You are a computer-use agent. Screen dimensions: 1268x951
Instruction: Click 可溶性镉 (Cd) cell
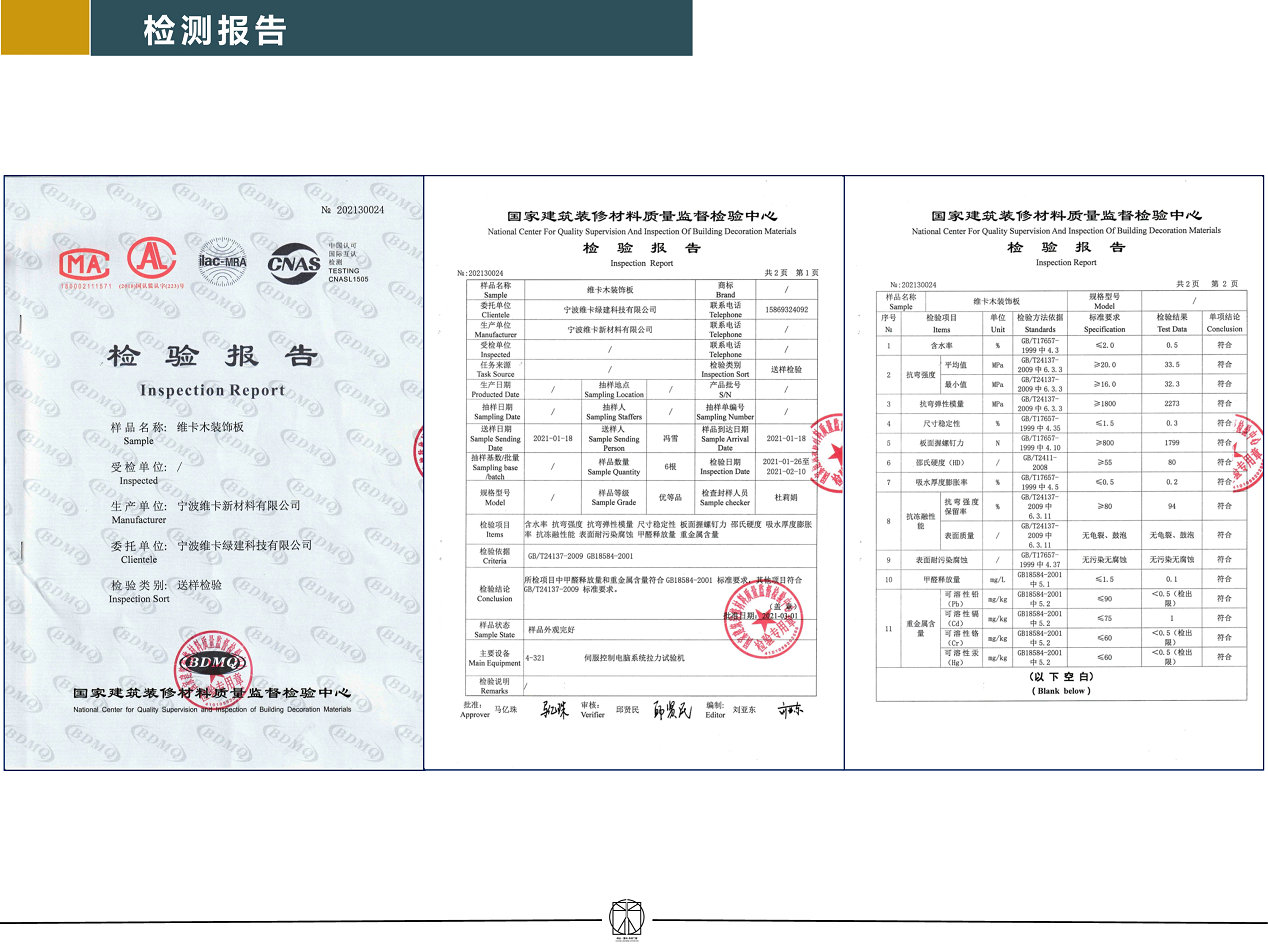pyautogui.click(x=964, y=617)
